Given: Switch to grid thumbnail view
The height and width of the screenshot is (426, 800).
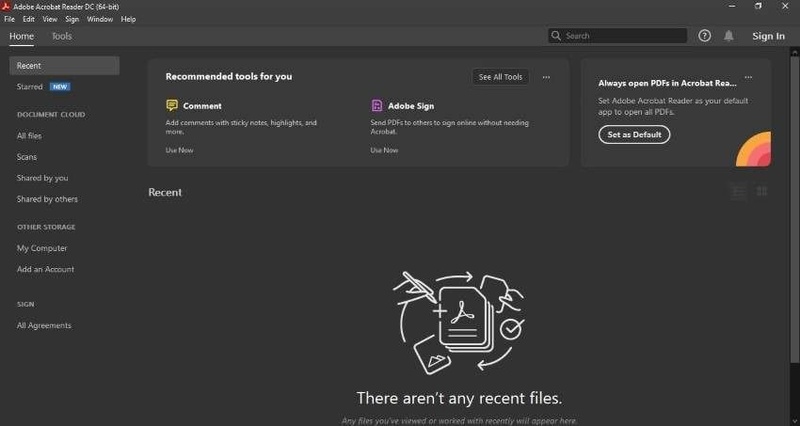Looking at the screenshot, I should pyautogui.click(x=762, y=192).
